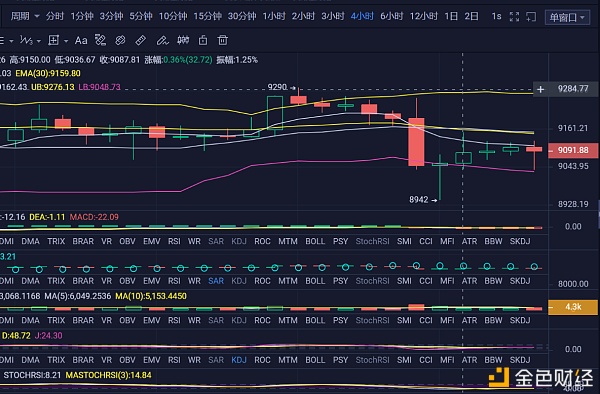Click the eraser link icon in drawing toolbar

click(x=120, y=40)
